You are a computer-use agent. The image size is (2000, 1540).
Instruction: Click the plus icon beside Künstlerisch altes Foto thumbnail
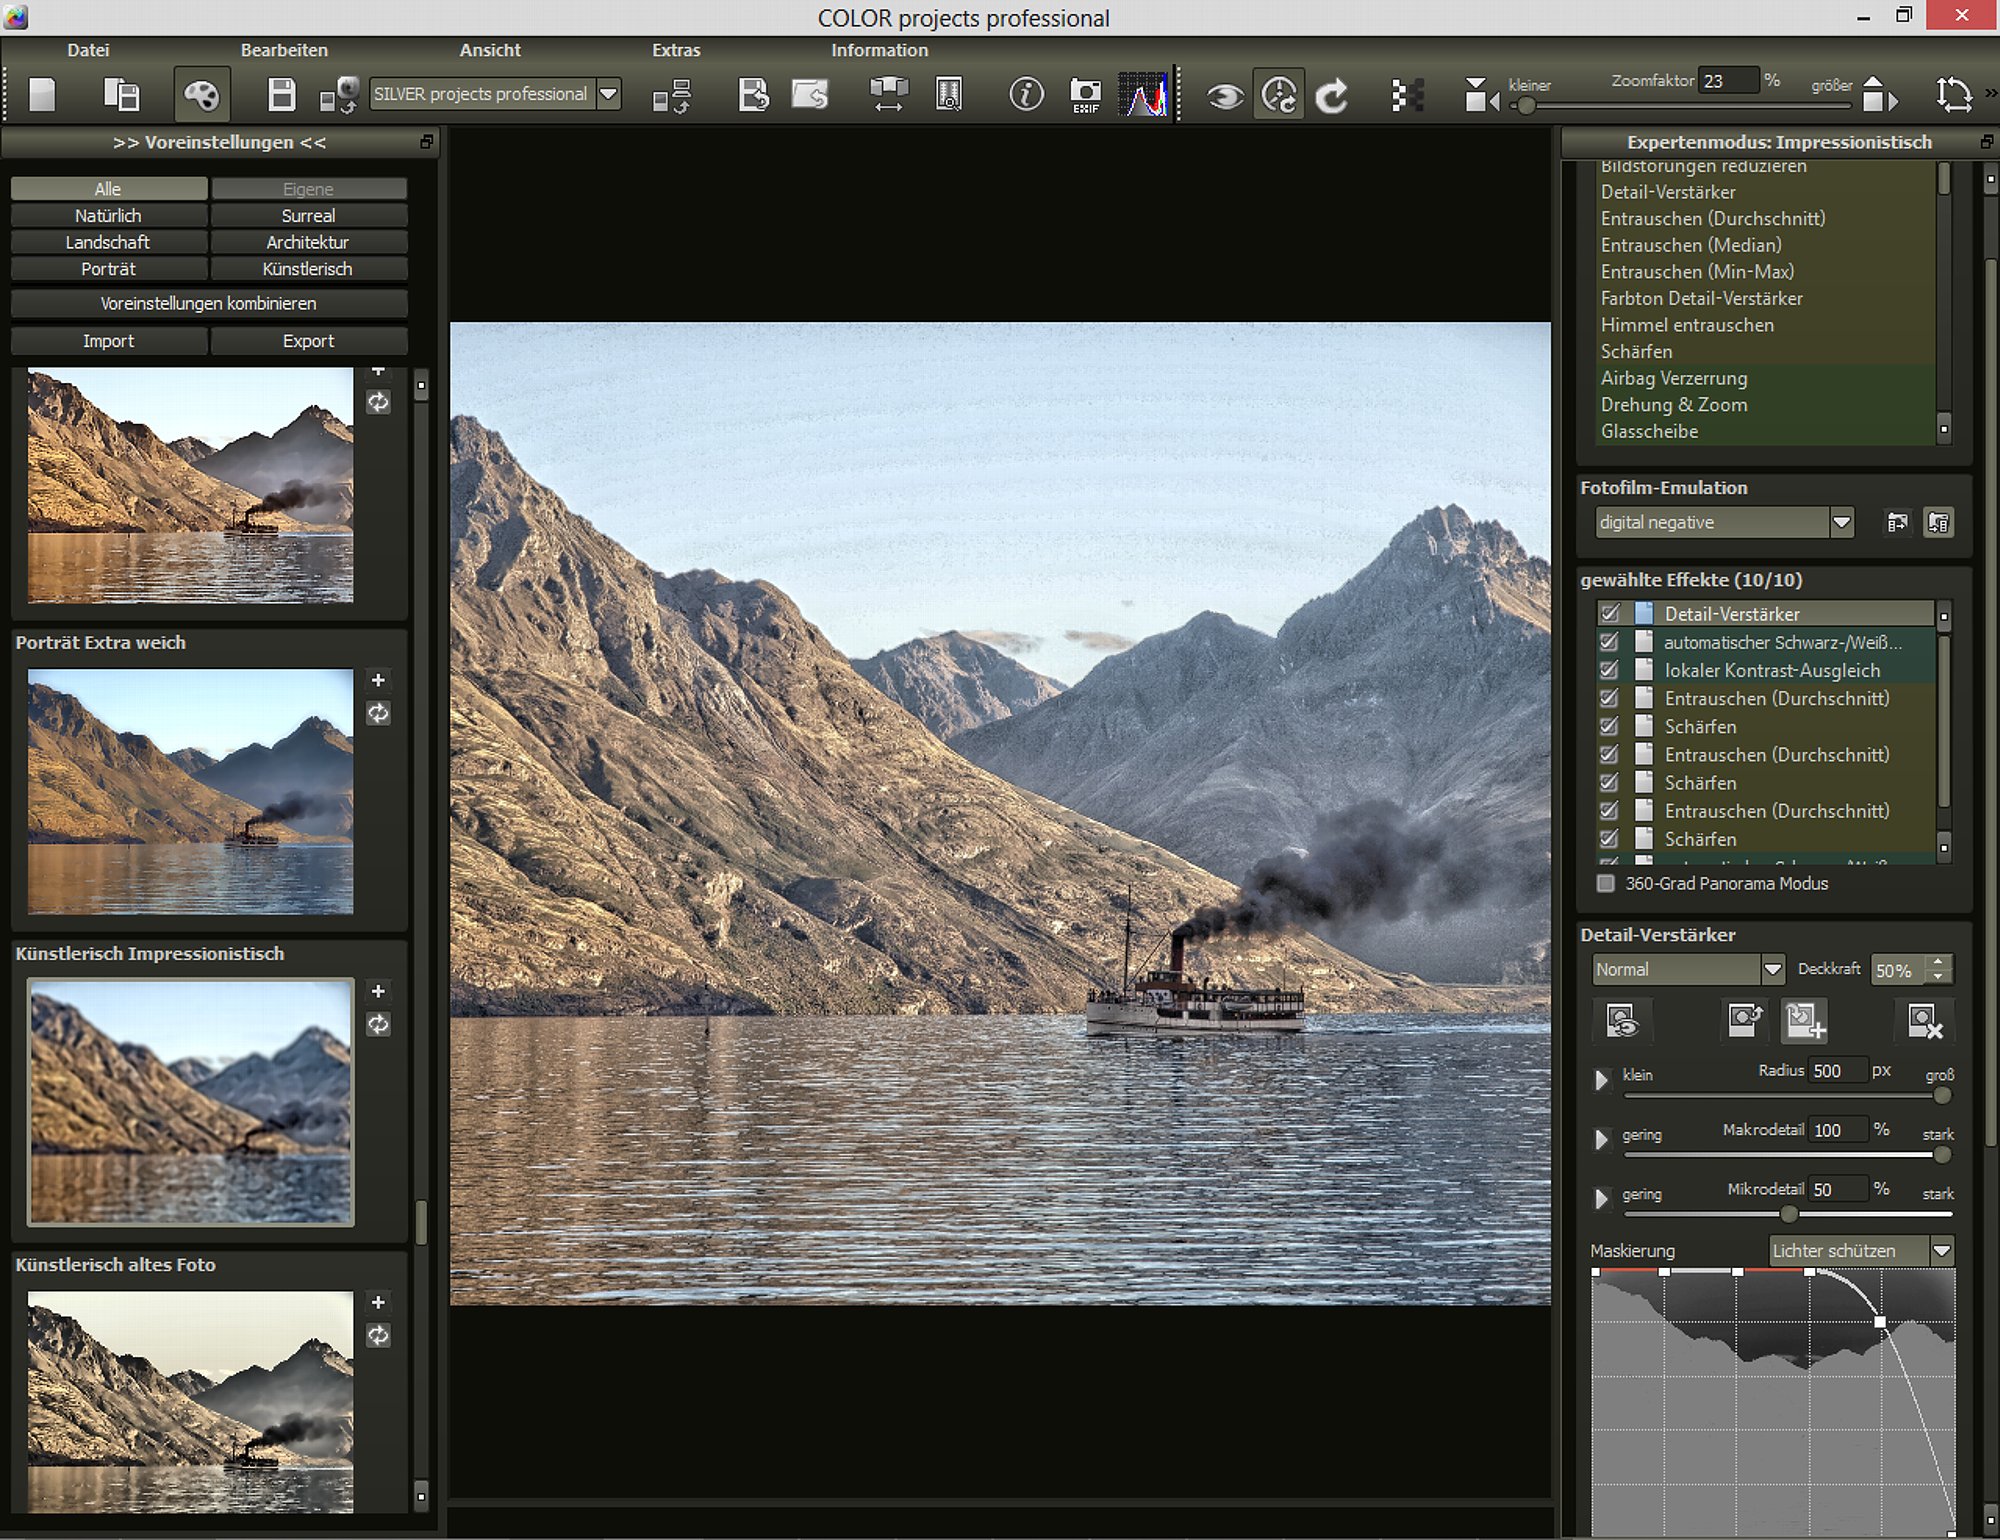click(378, 1302)
